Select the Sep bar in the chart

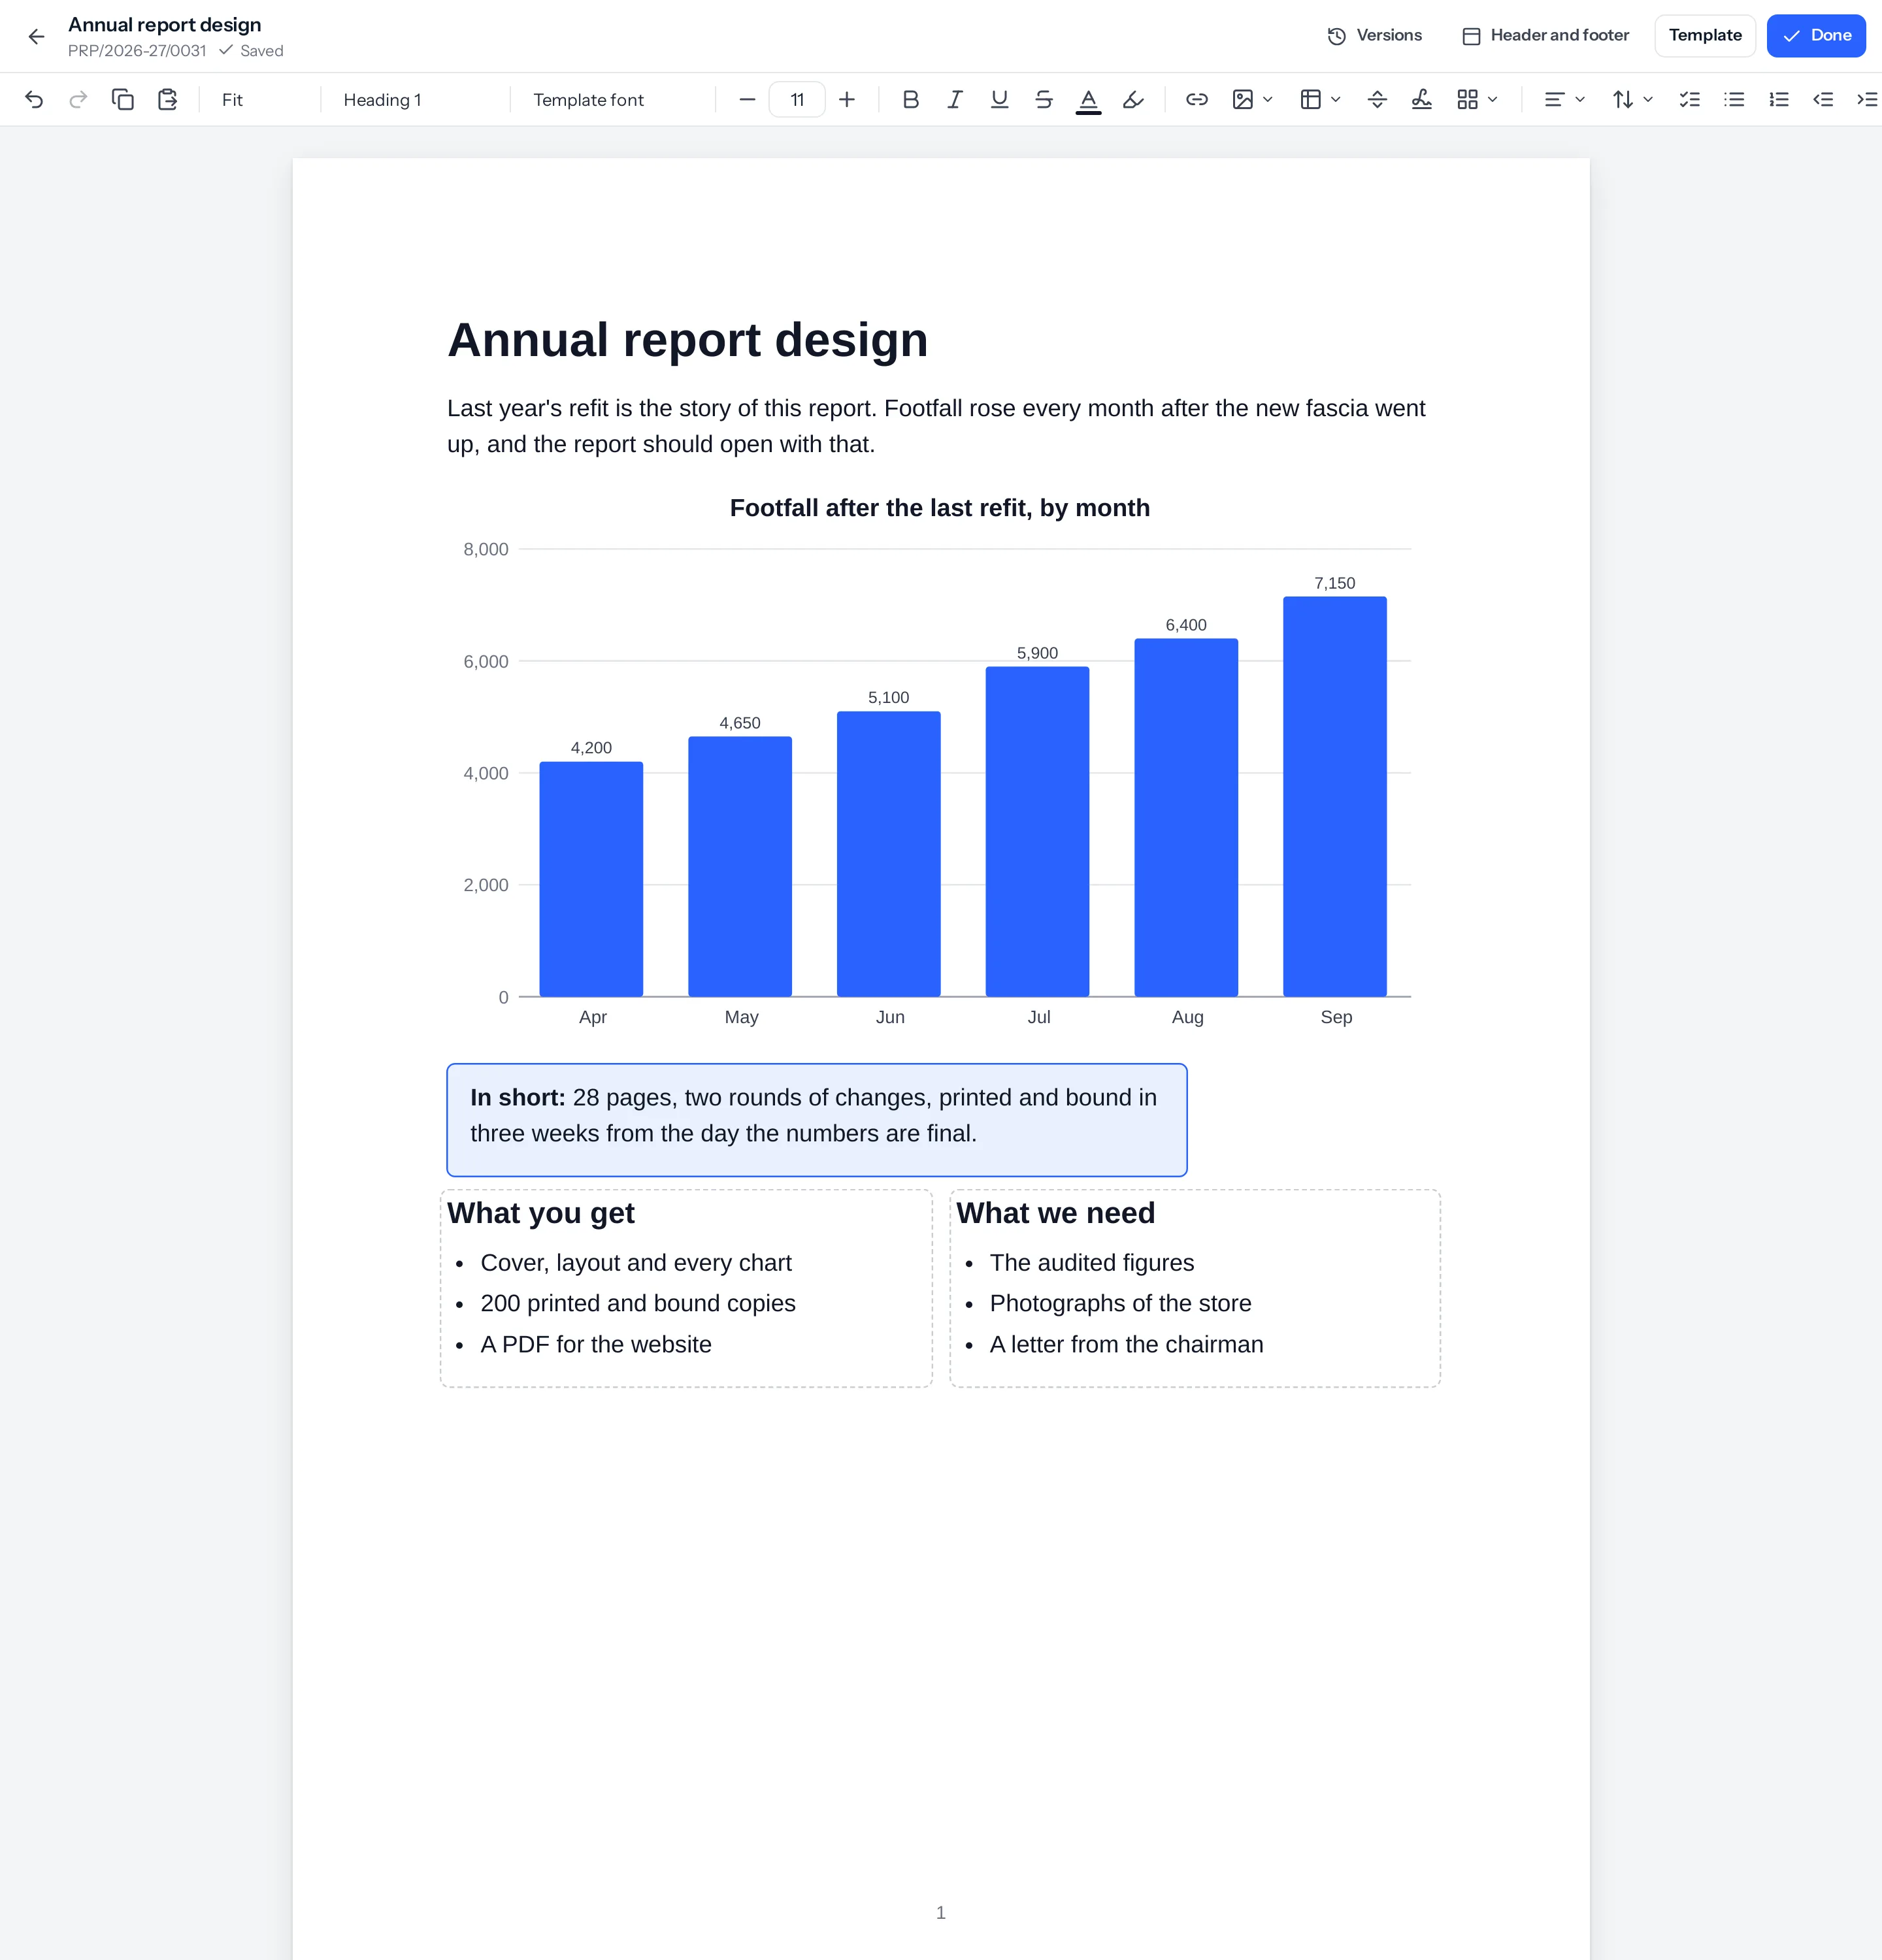tap(1335, 796)
